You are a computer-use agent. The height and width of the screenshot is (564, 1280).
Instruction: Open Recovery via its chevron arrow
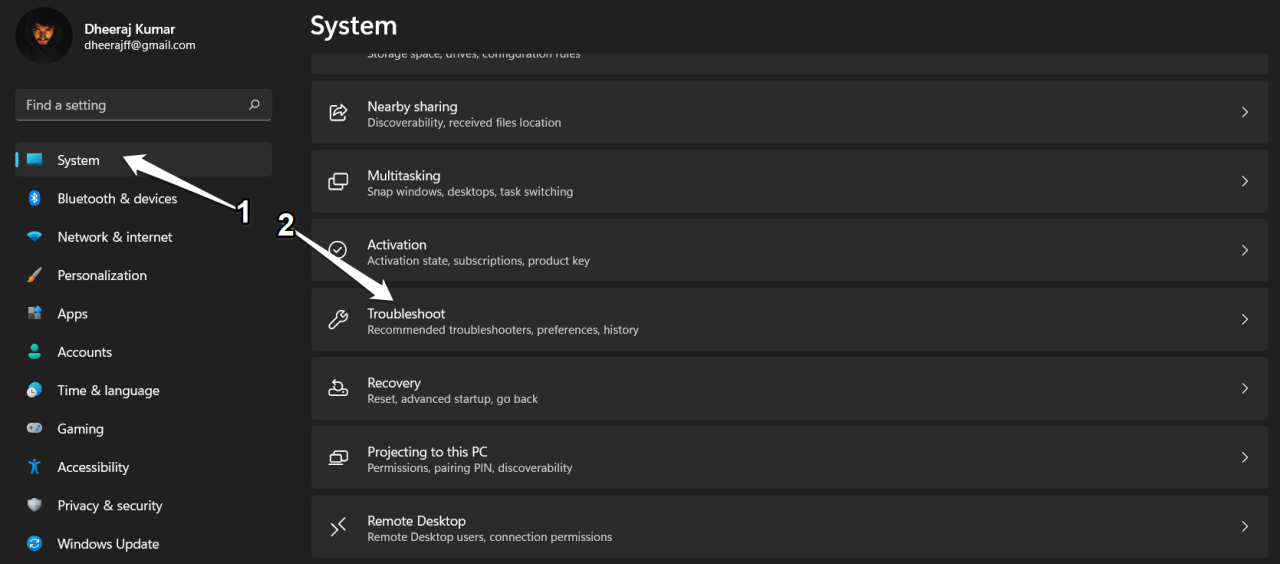click(x=1244, y=389)
